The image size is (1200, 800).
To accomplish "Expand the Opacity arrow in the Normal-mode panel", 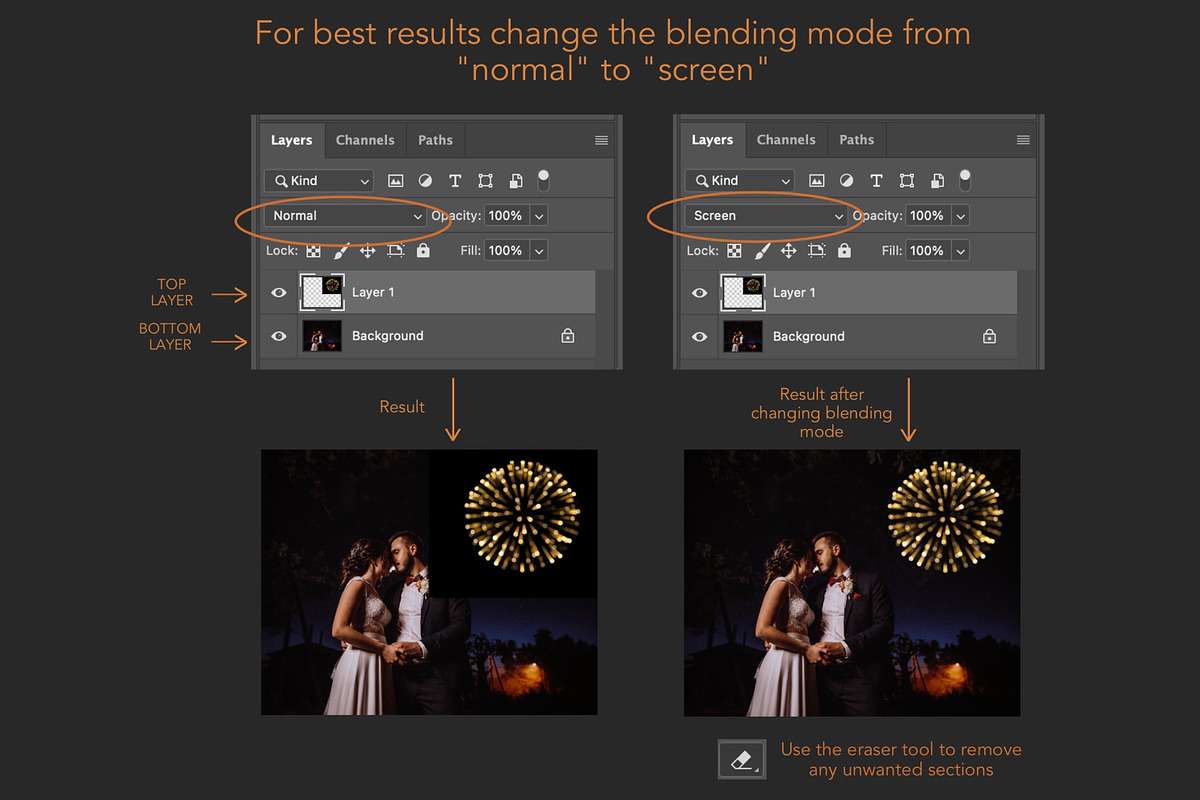I will (x=539, y=216).
